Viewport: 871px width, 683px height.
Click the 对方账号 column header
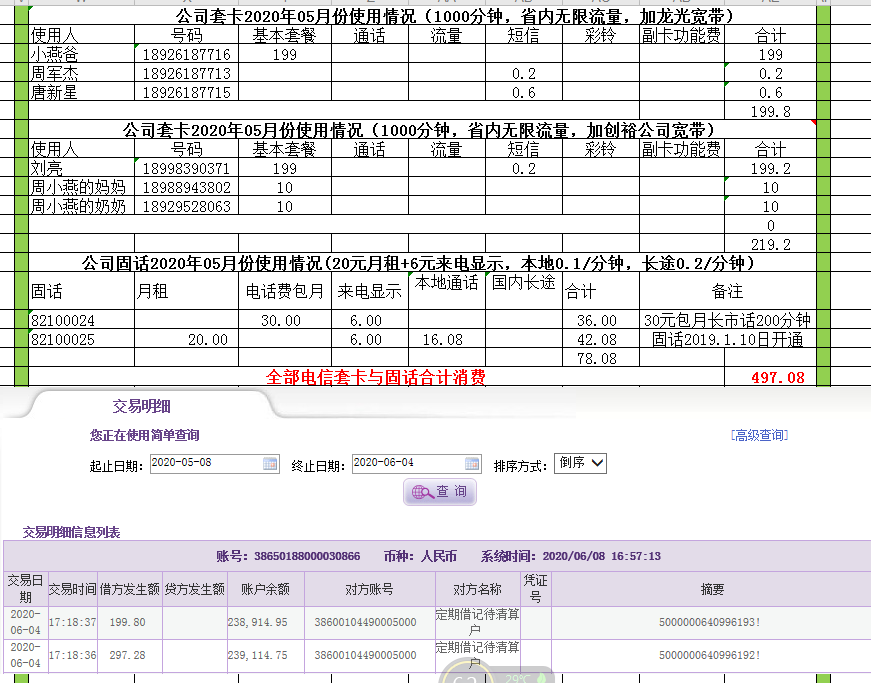(x=368, y=589)
